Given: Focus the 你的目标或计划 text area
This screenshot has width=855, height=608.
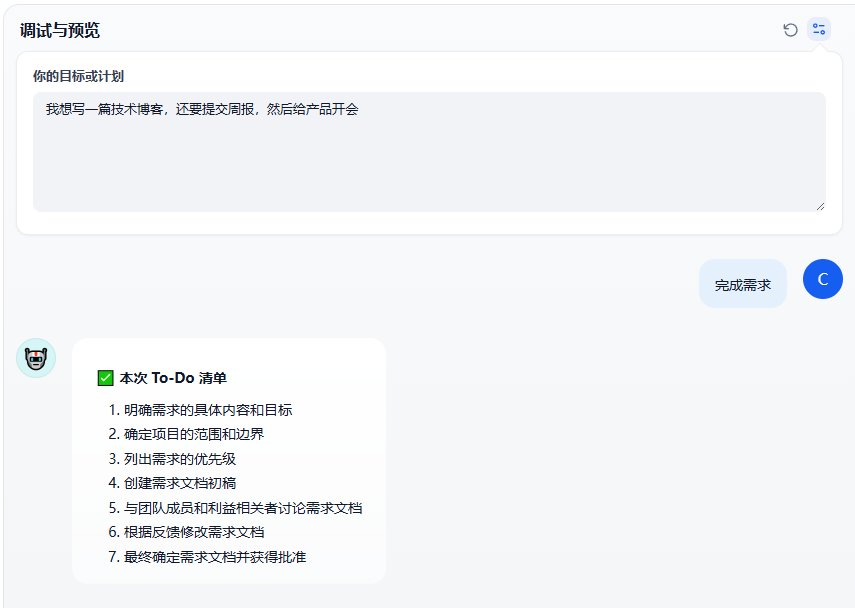Looking at the screenshot, I should (429, 152).
